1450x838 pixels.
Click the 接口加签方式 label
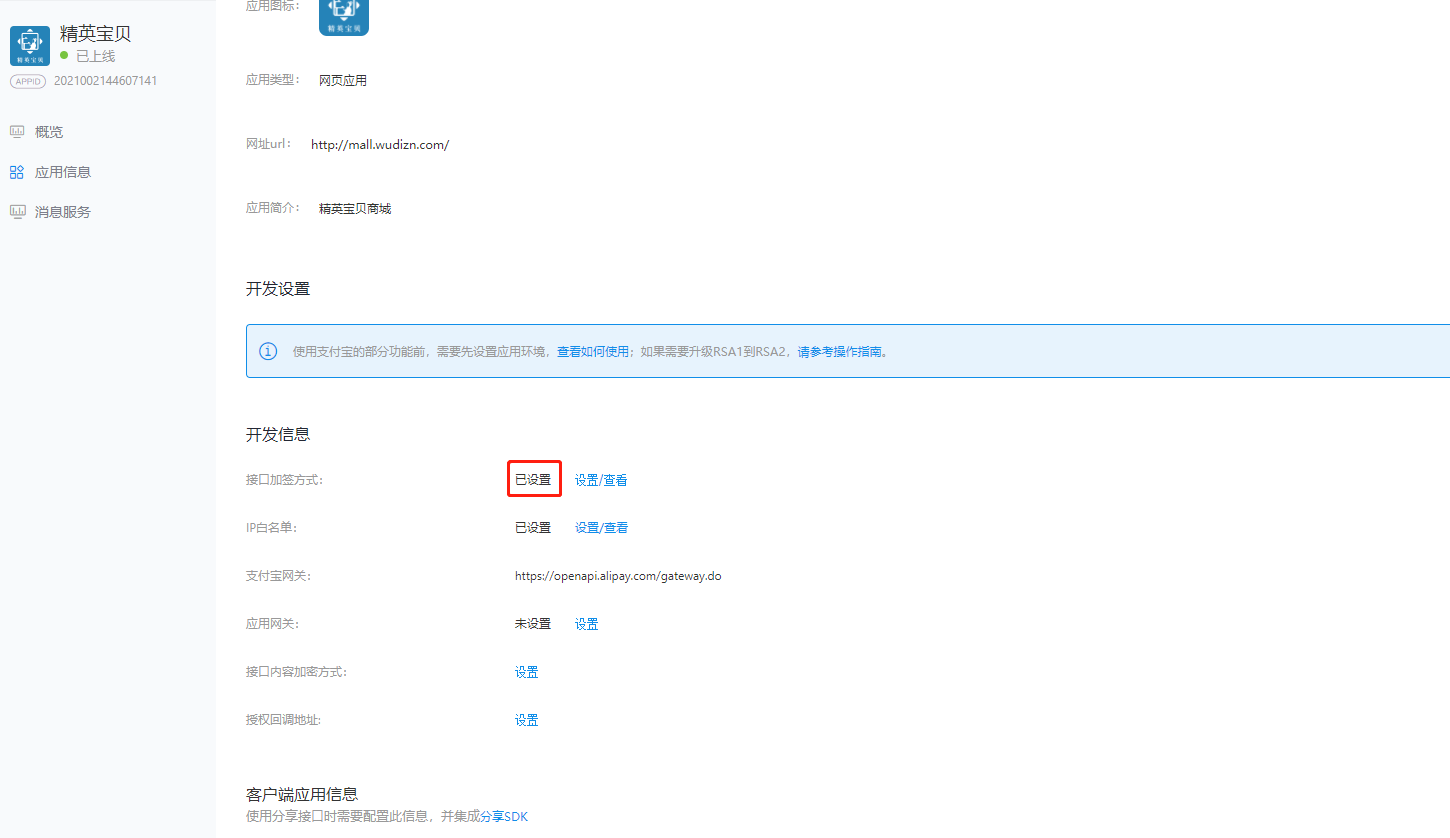click(x=284, y=480)
